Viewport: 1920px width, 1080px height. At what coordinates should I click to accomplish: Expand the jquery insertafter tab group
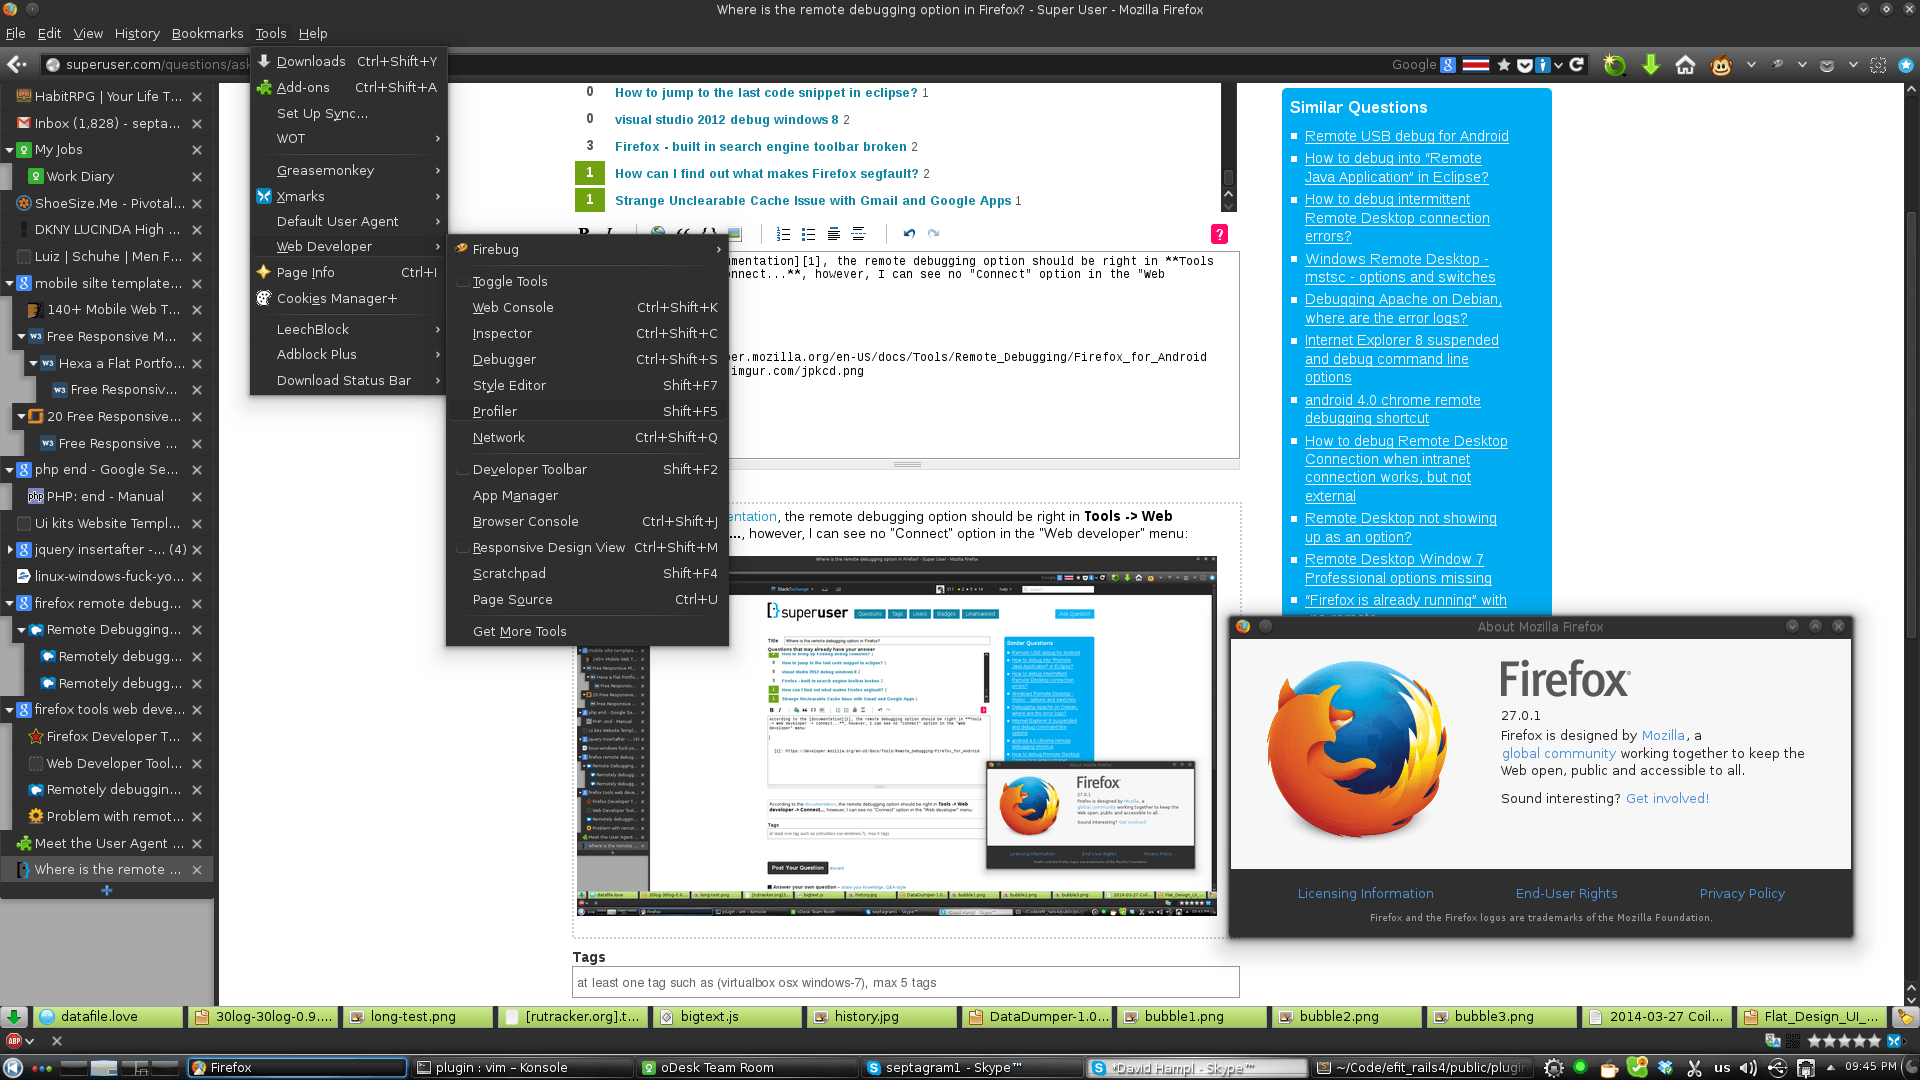[x=10, y=550]
